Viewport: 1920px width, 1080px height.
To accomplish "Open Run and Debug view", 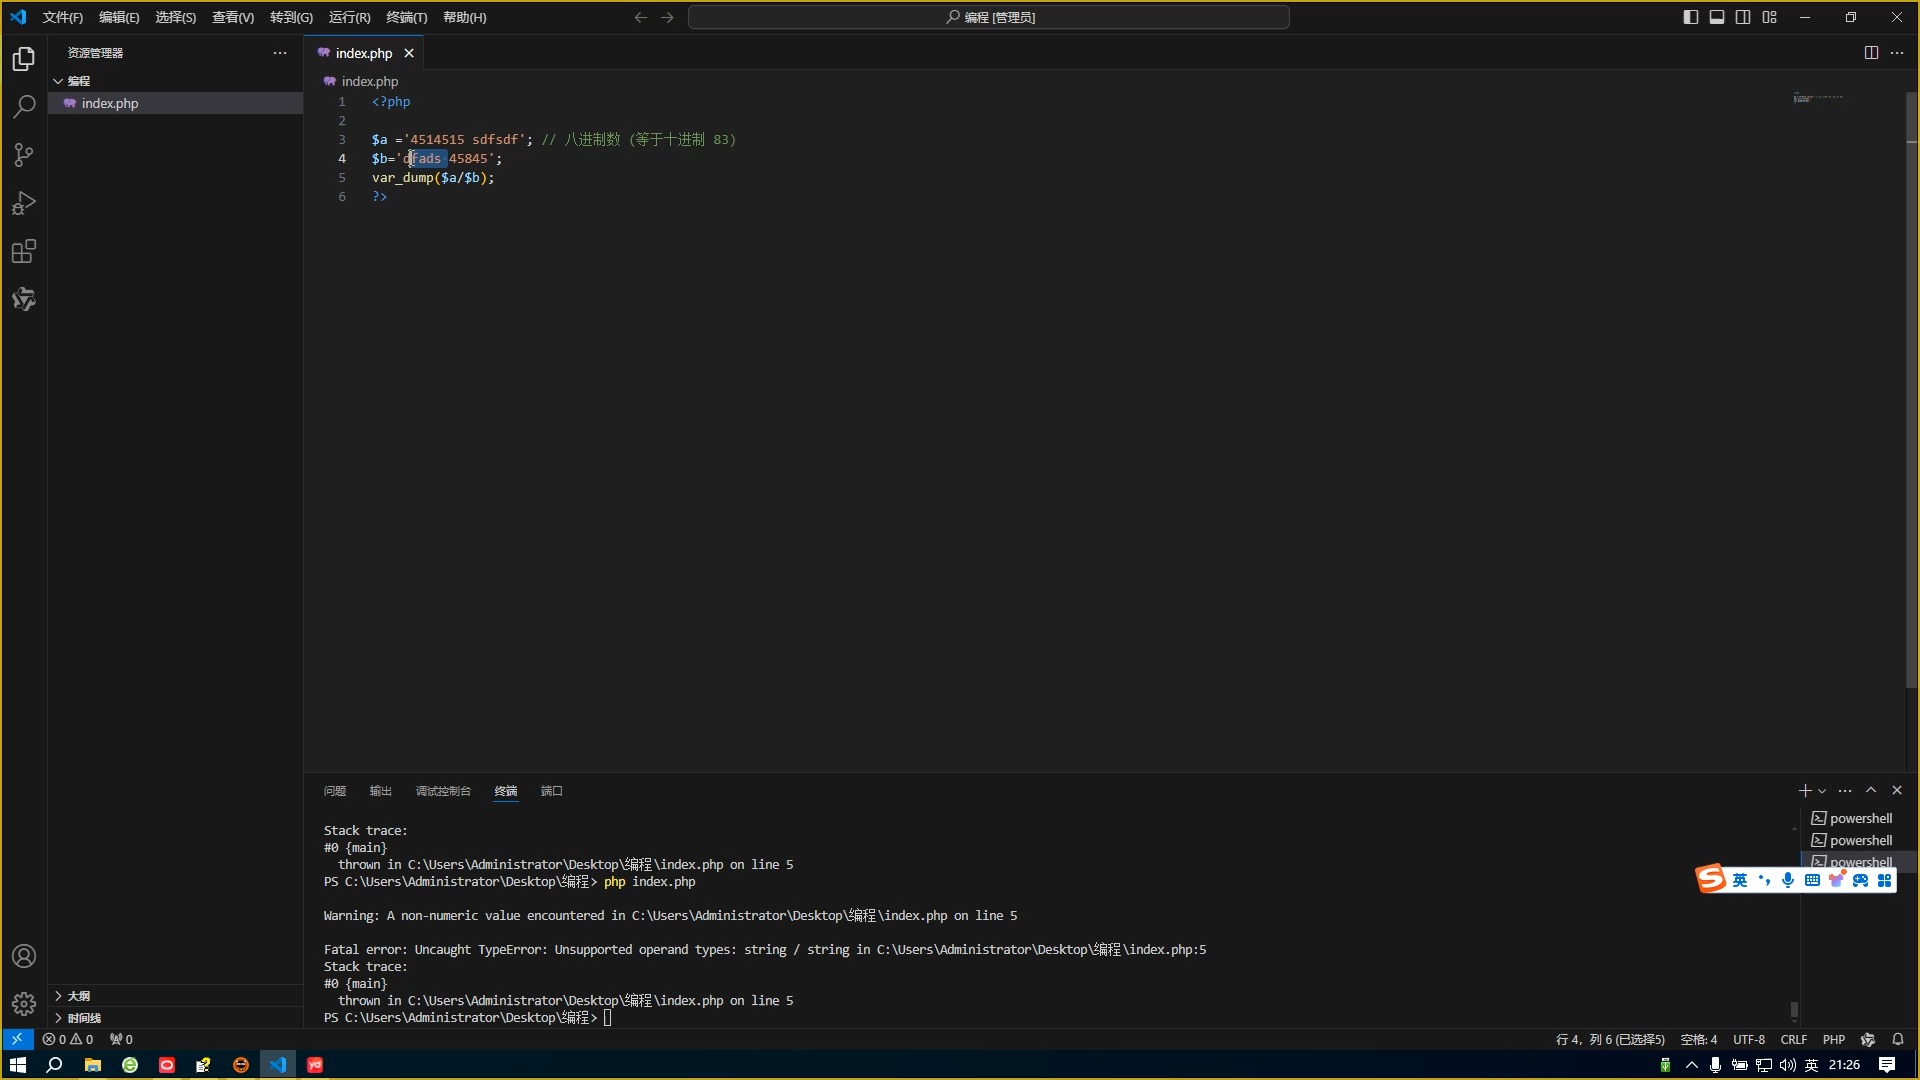I will (x=24, y=203).
